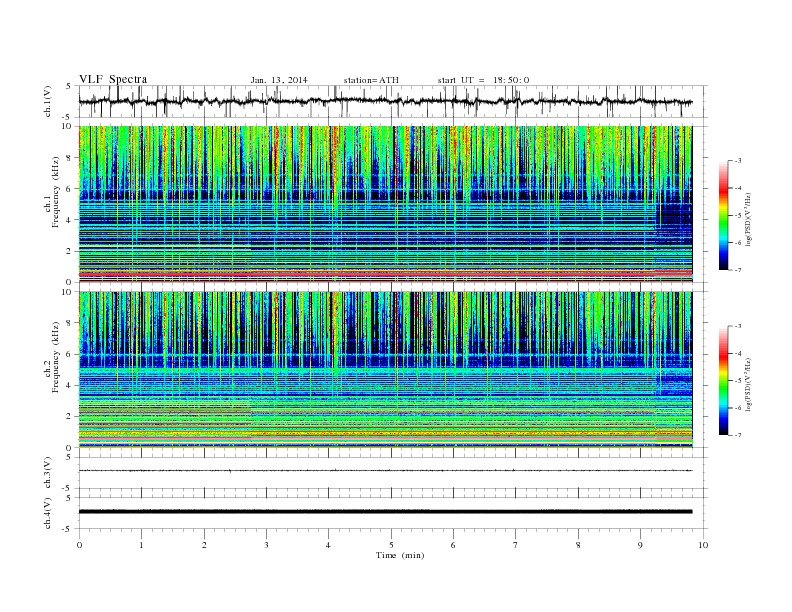Screen dimensions: 792x612
Task: Click the "7" tick on the time axis
Action: point(516,545)
